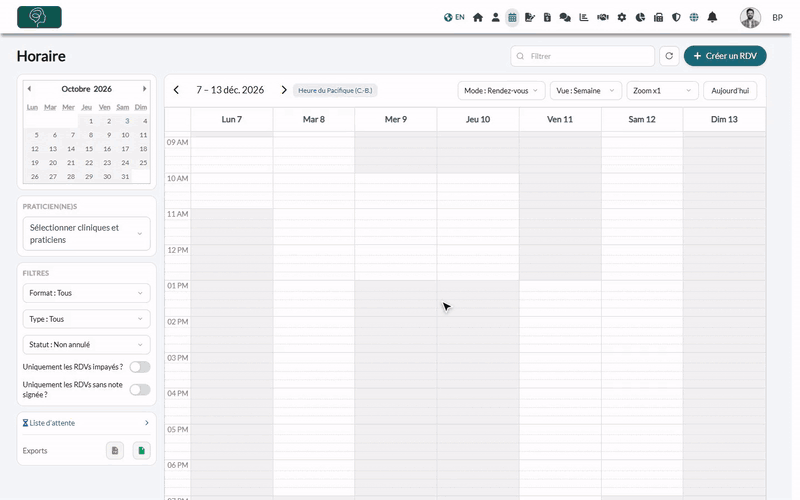The image size is (800, 500).
Task: Toggle appointments without signed note switch
Action: [x=140, y=390]
